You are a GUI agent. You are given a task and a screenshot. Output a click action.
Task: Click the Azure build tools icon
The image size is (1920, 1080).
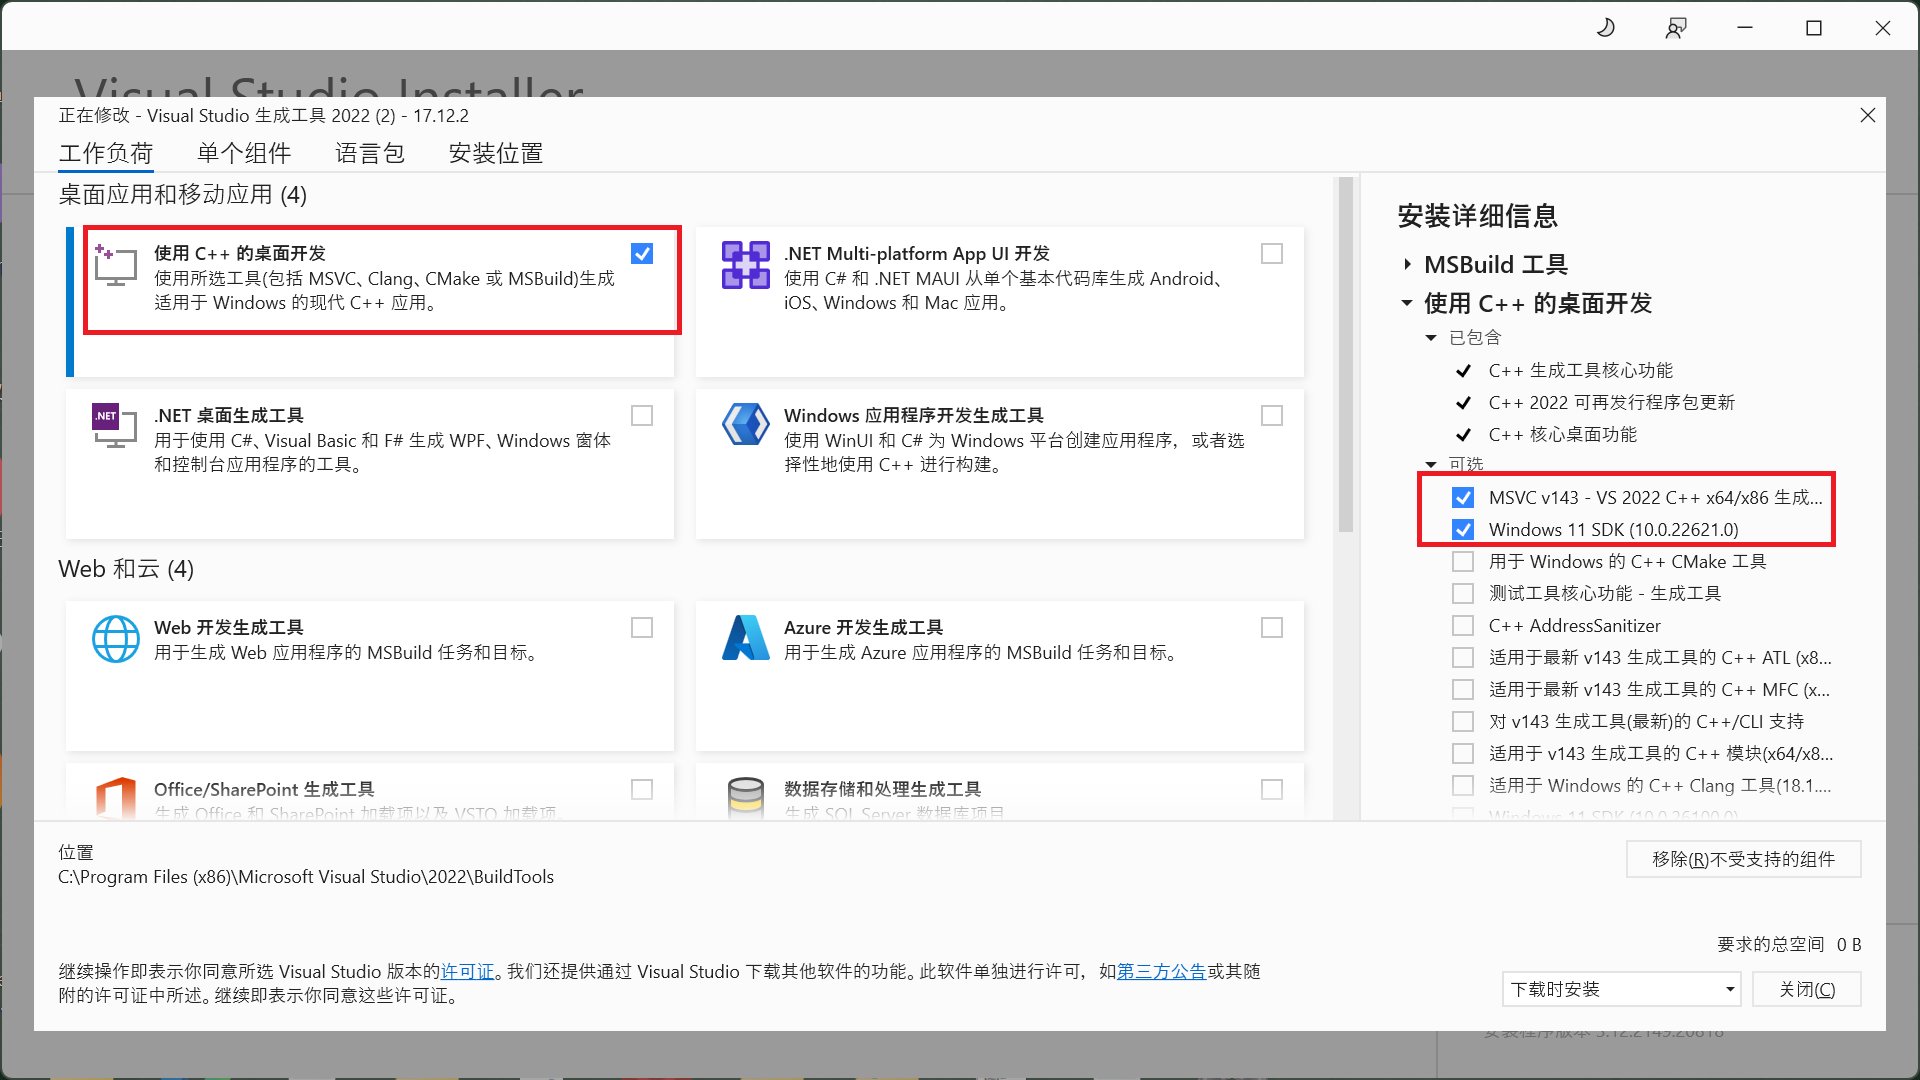point(745,639)
